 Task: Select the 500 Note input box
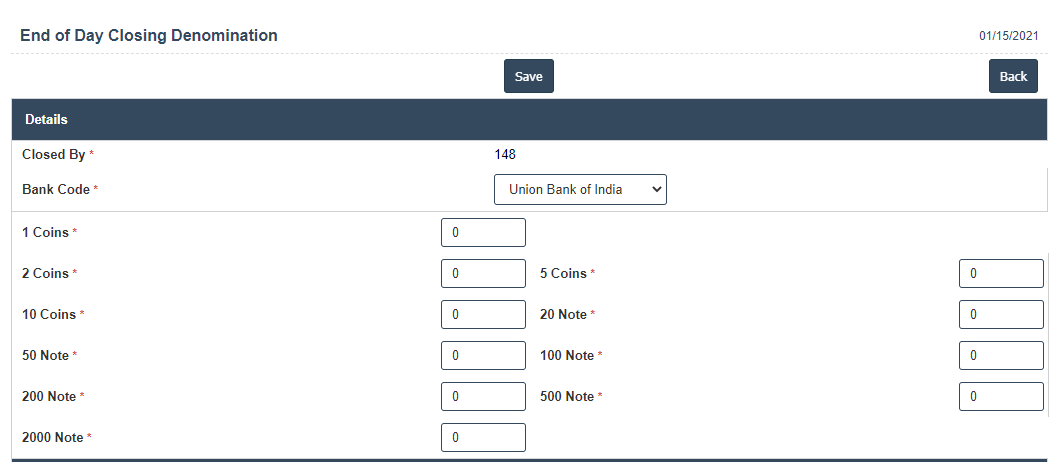pos(1000,396)
